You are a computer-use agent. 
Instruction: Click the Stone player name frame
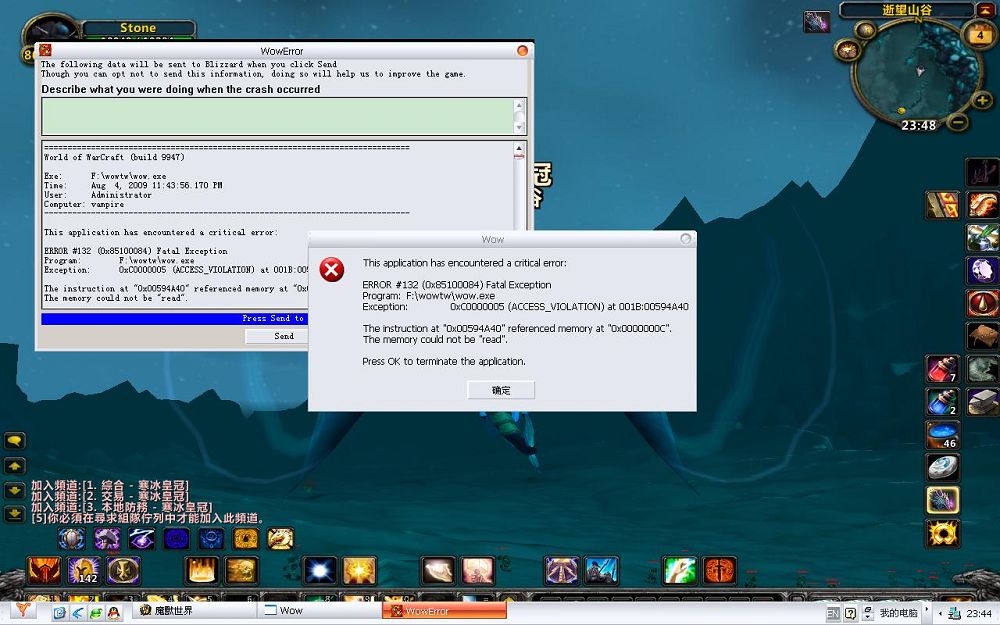click(138, 28)
